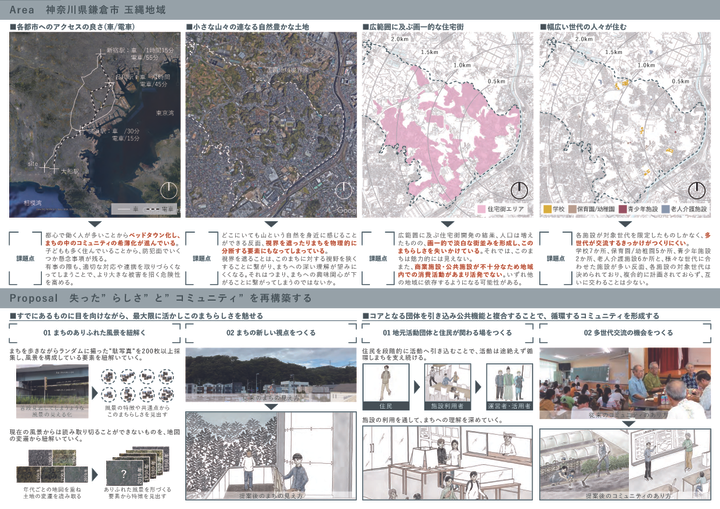Click the Proposal header band text
This screenshot has height=509, width=720.
[160, 298]
